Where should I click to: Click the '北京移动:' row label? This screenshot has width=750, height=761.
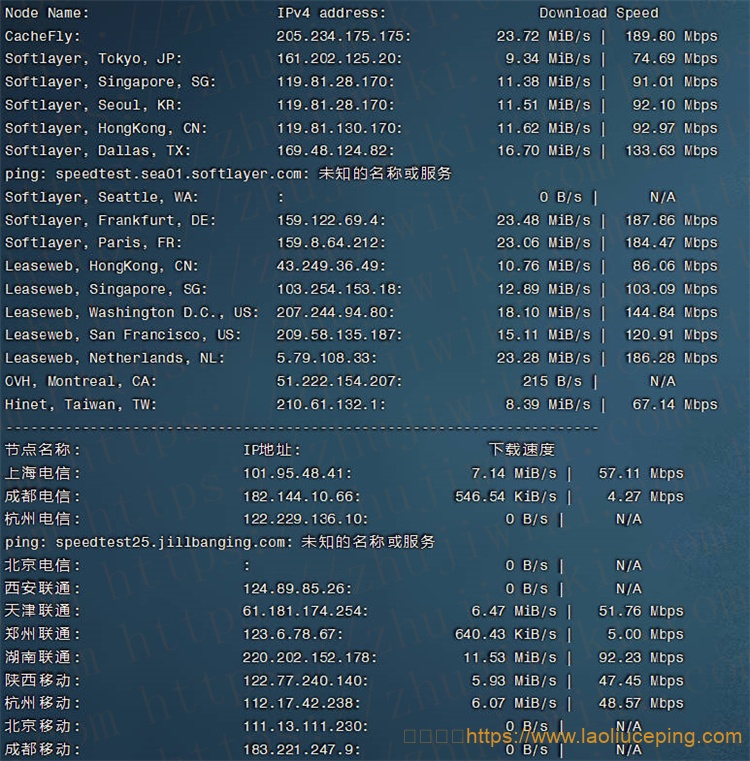tap(42, 727)
